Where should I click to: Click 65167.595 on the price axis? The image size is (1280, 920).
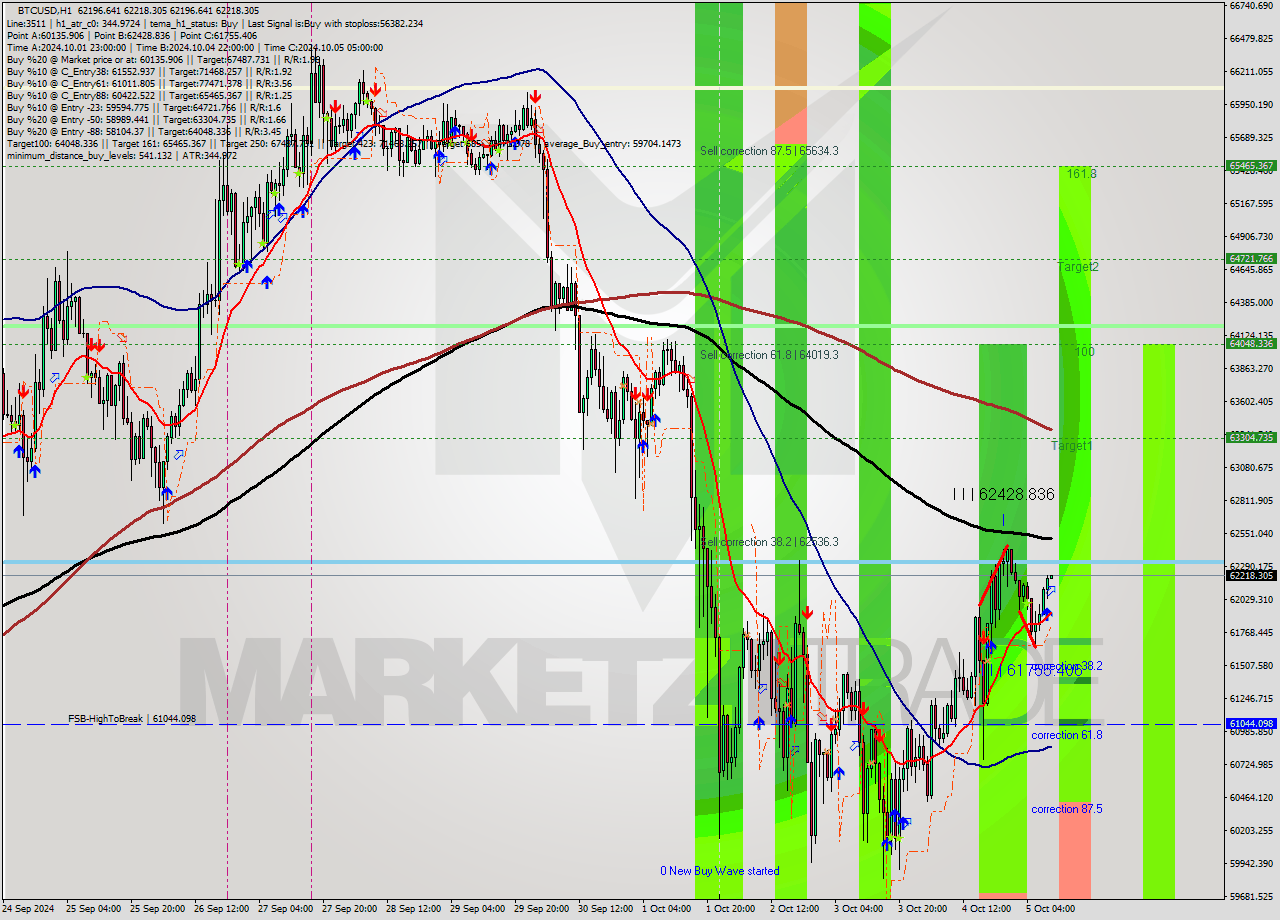[1250, 204]
